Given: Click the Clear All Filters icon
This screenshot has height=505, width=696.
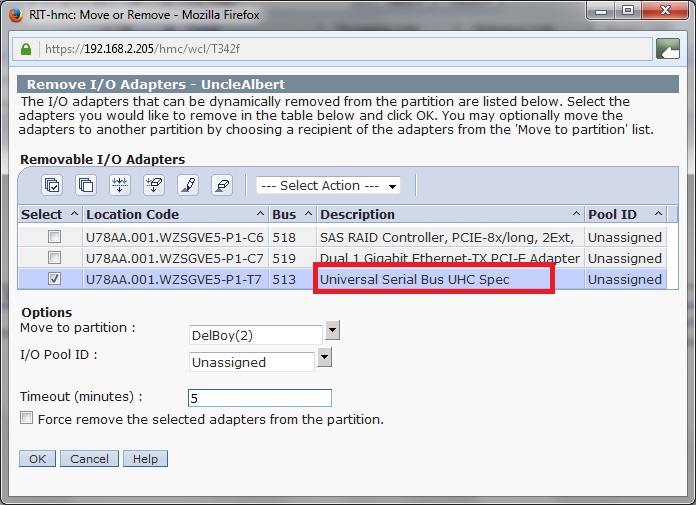Looking at the screenshot, I should tap(154, 185).
